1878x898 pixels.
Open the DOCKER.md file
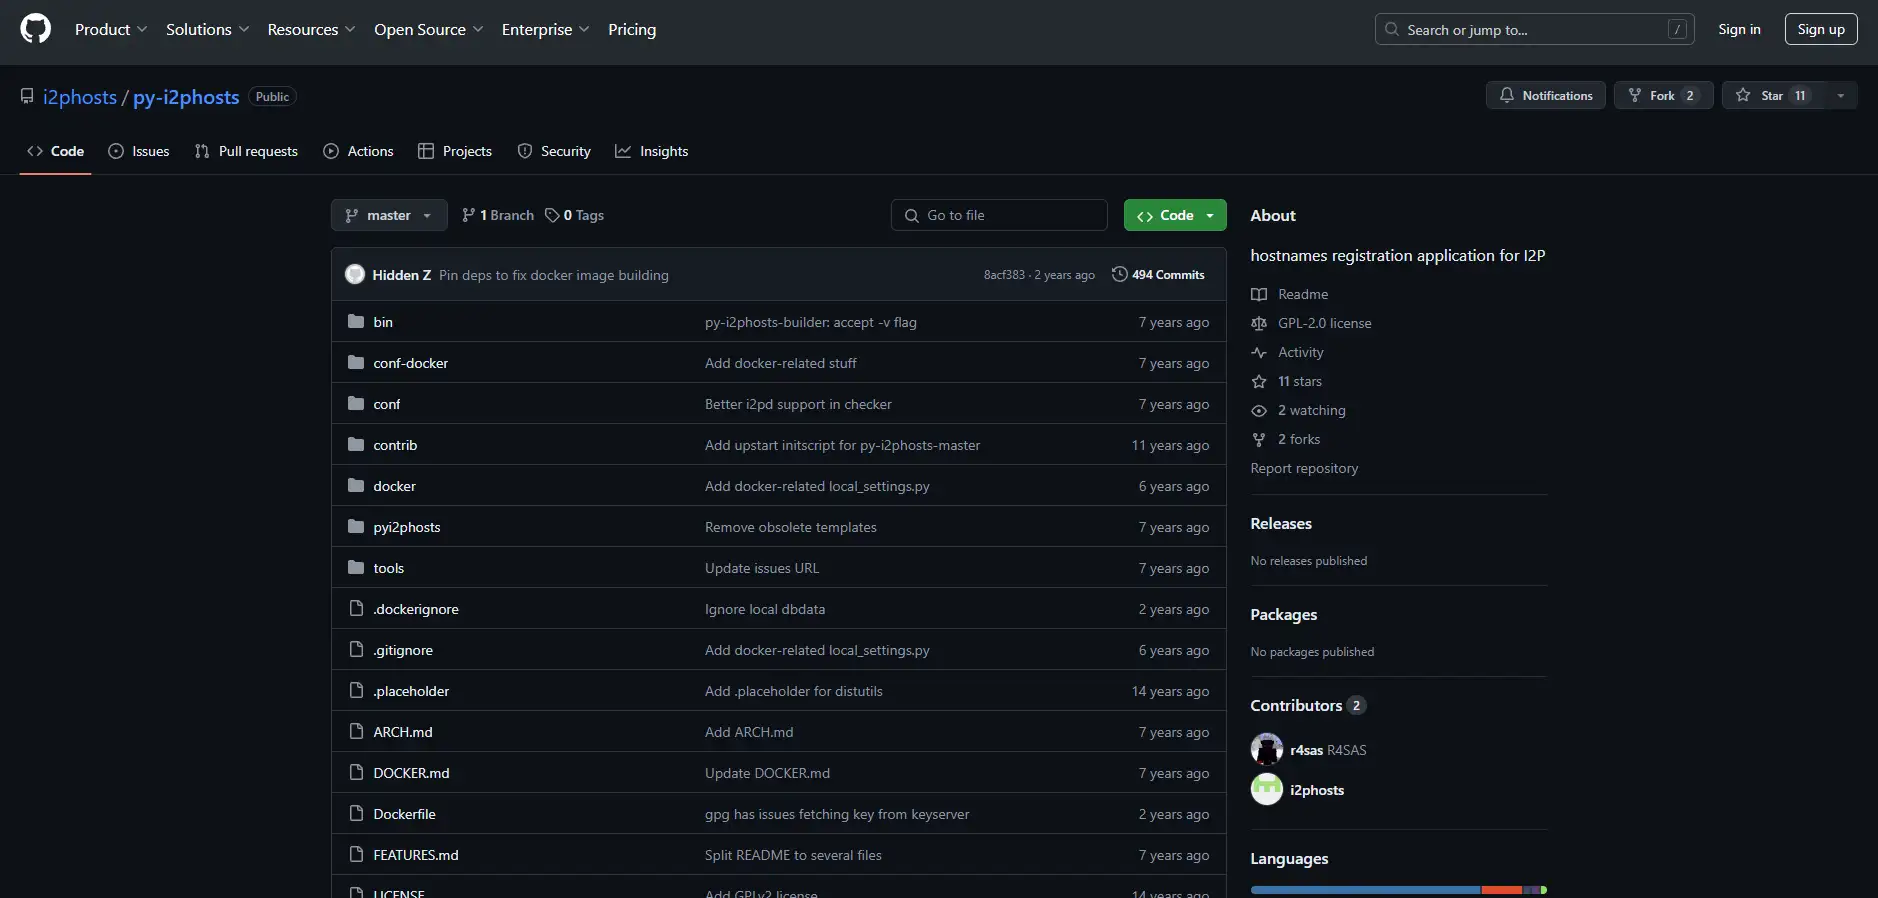click(411, 773)
